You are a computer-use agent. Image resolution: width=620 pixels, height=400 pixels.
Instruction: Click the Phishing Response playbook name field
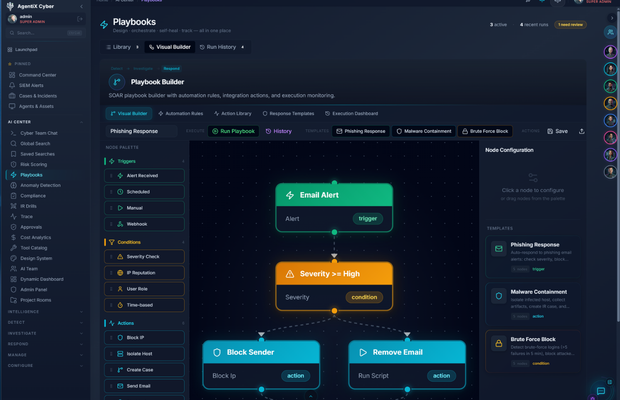pos(141,131)
